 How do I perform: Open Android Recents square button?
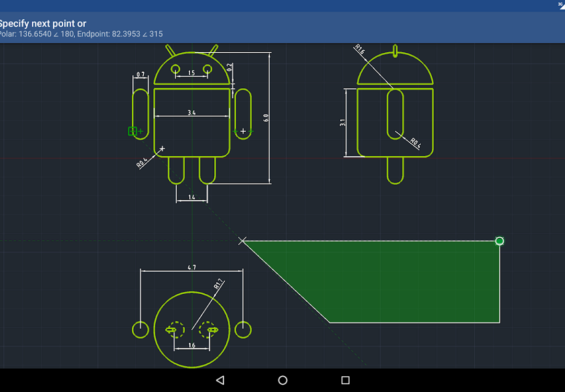[345, 380]
